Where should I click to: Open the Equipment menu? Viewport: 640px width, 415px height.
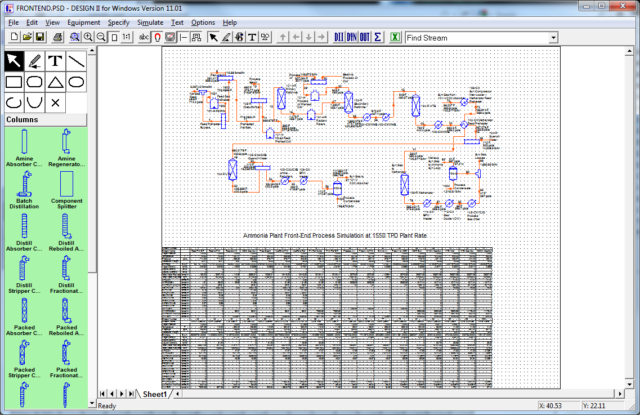point(84,22)
